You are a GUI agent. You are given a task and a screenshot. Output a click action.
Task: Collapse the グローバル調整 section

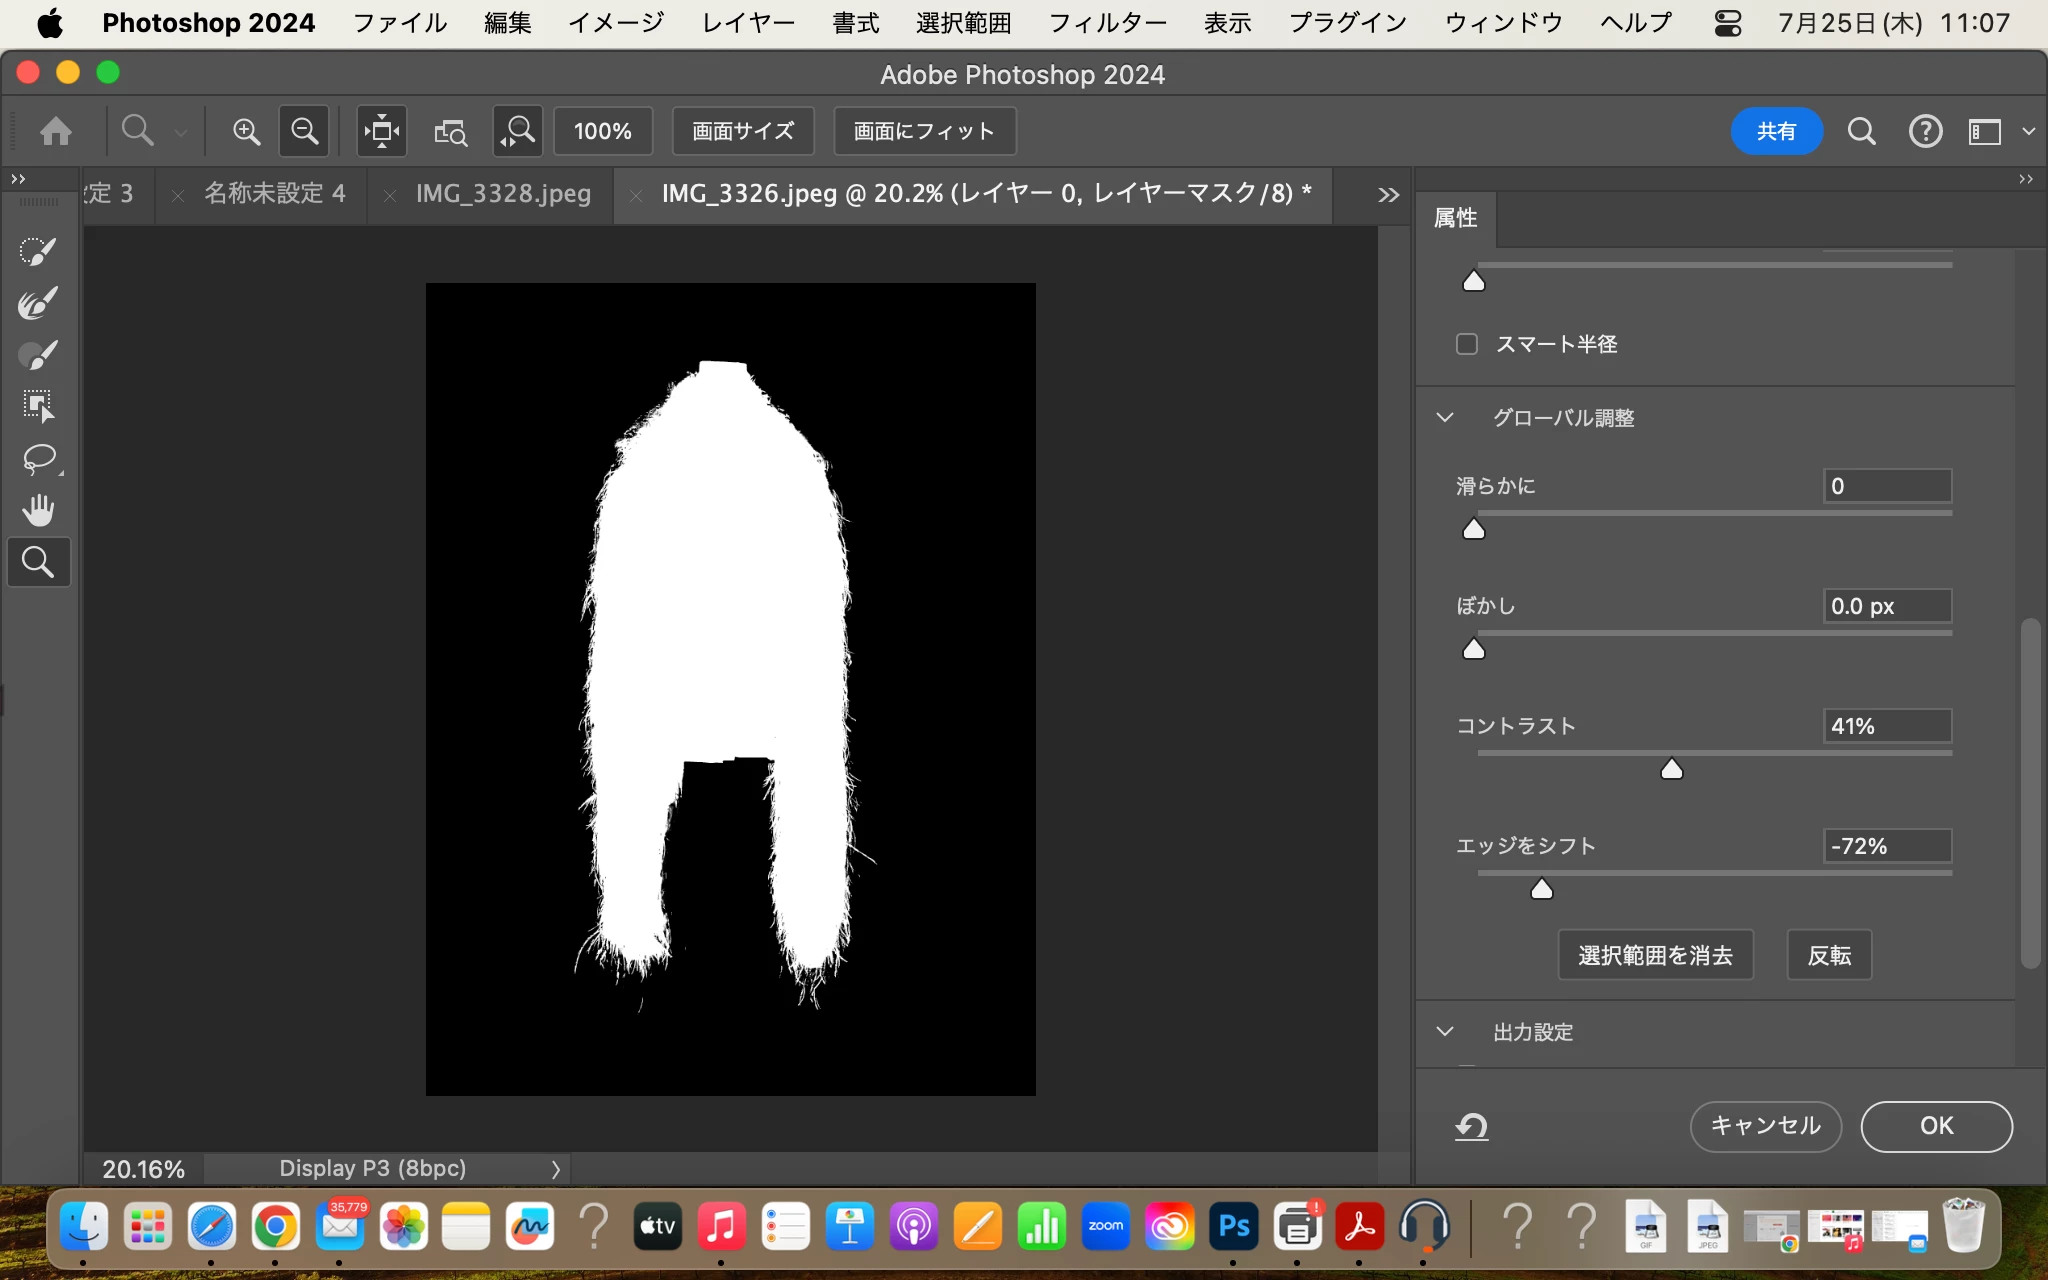point(1445,418)
